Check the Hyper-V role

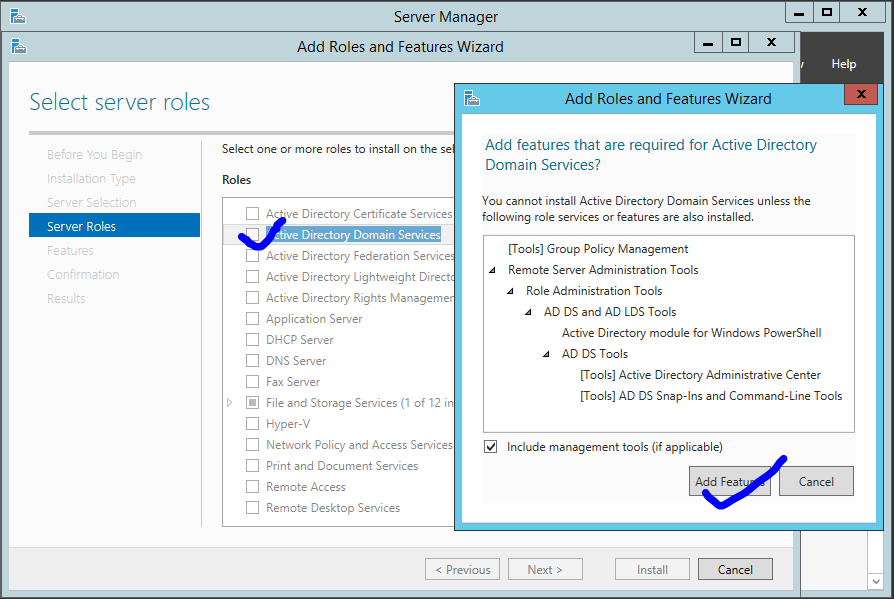pyautogui.click(x=252, y=423)
